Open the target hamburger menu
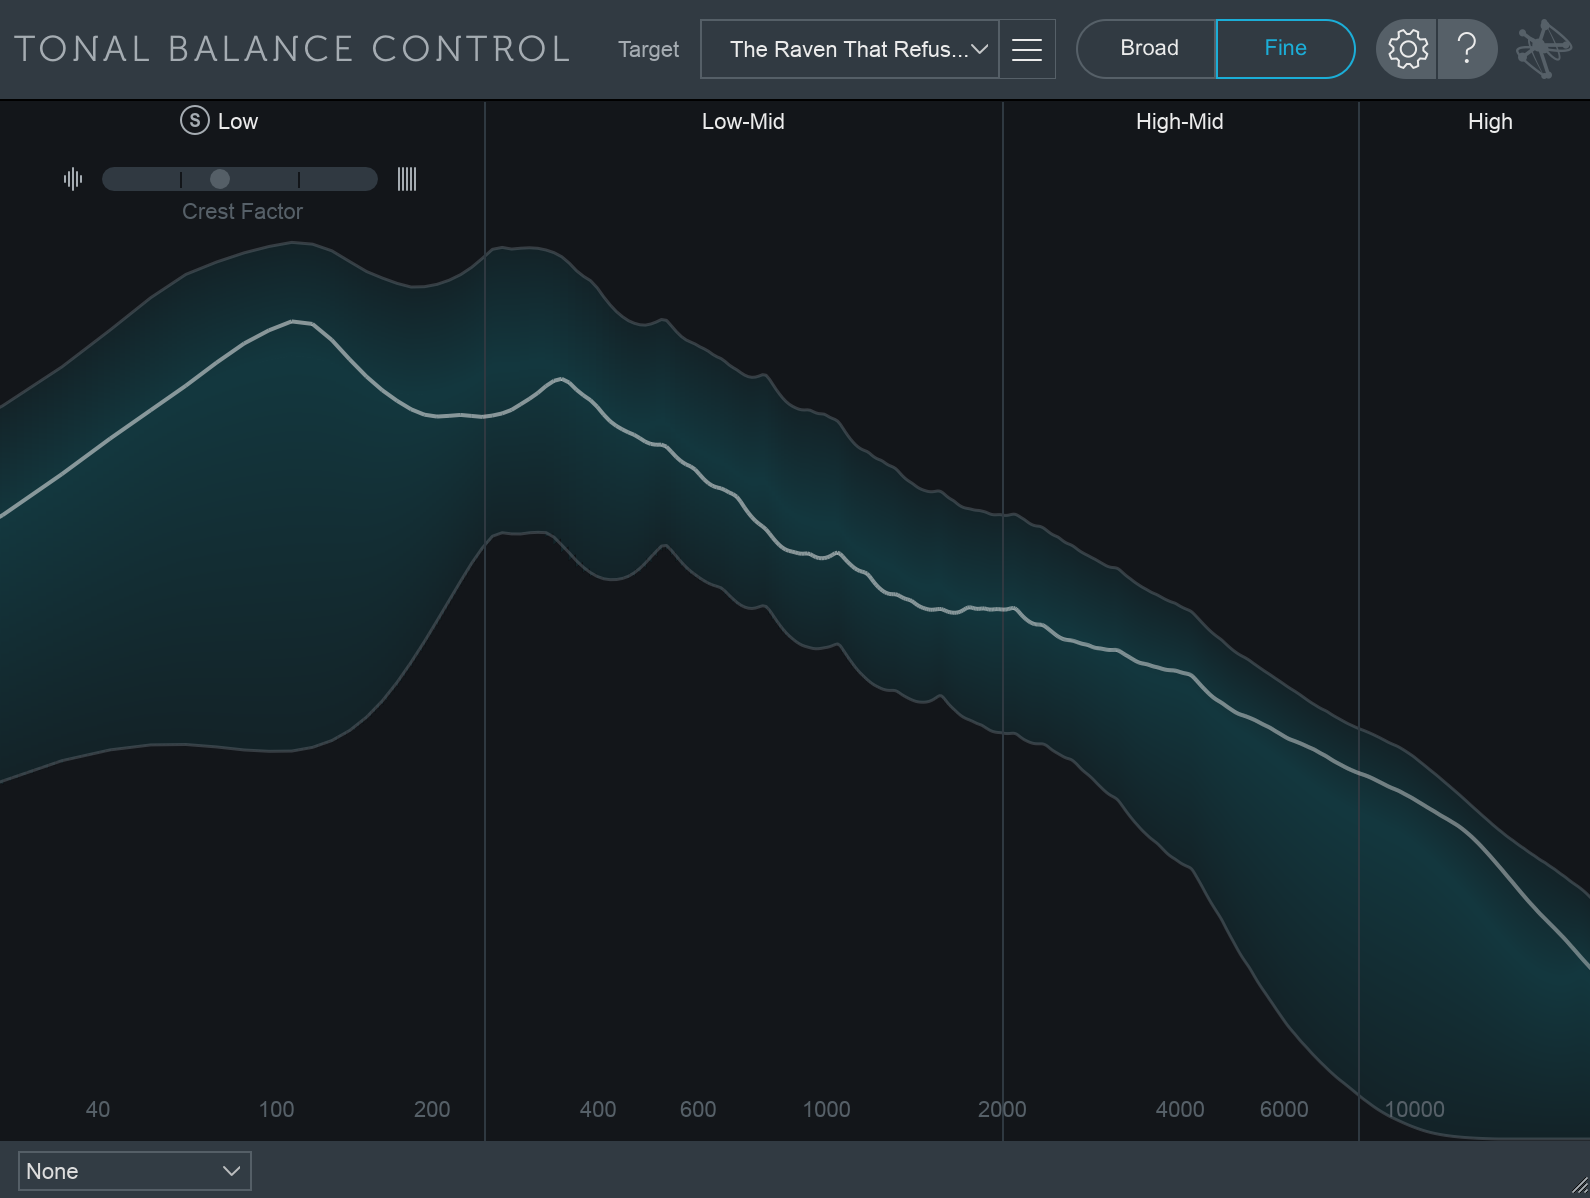Screen dimensions: 1590x1198 [1027, 49]
